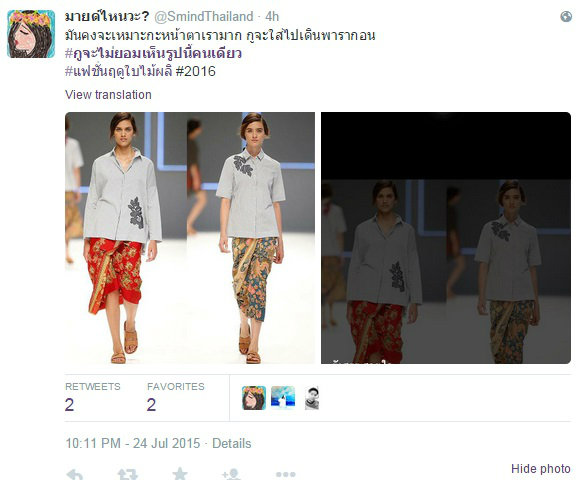Open the blue ocean avatar in the retweeters list
Viewport: 578px width, 480px height.
pos(283,397)
